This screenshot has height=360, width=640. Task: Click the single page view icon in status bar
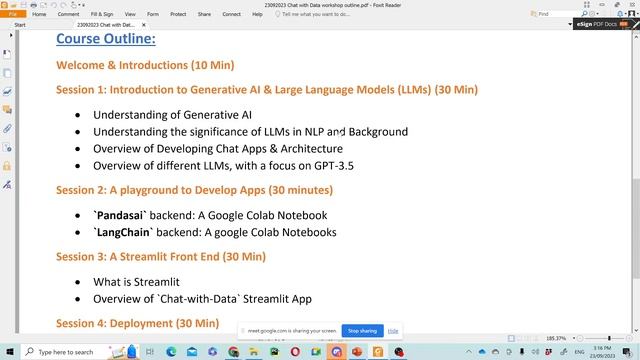511,338
